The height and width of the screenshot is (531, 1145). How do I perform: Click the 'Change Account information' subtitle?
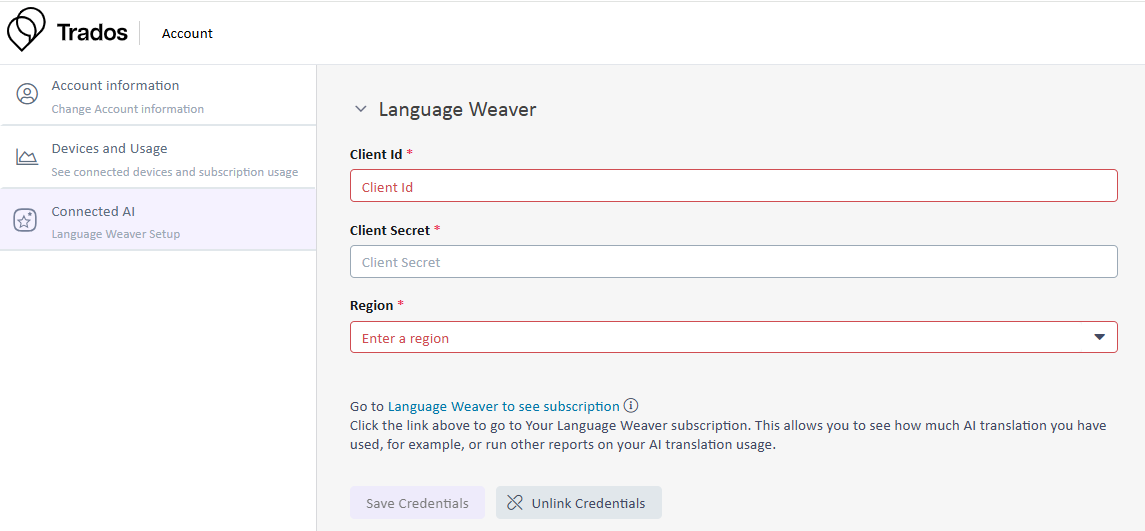(128, 109)
